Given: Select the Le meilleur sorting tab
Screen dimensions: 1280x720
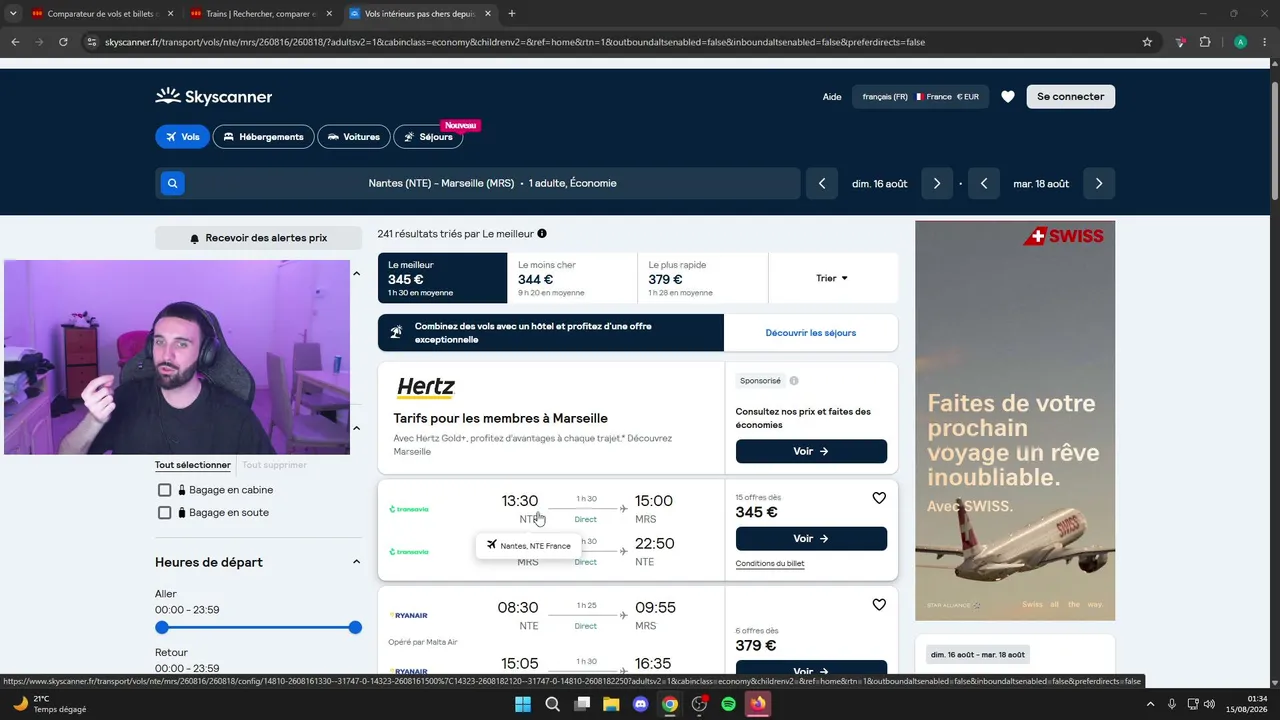Looking at the screenshot, I should coord(442,278).
